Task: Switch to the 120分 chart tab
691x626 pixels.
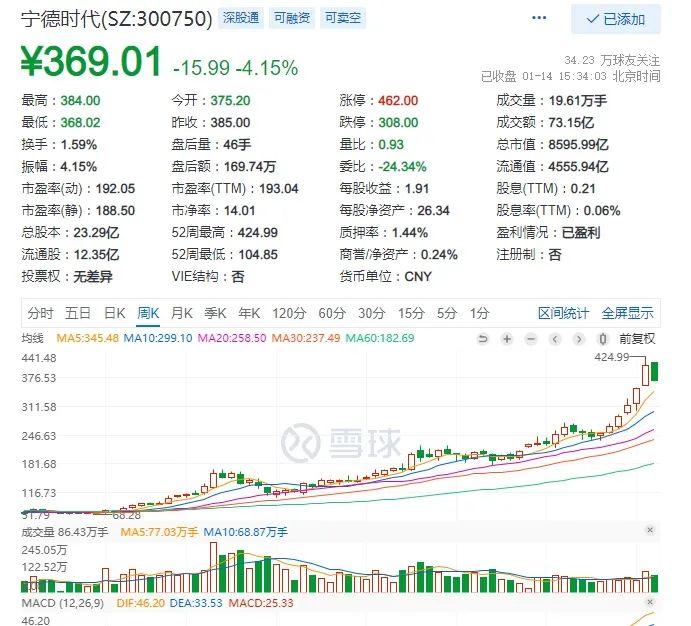Action: [x=289, y=313]
